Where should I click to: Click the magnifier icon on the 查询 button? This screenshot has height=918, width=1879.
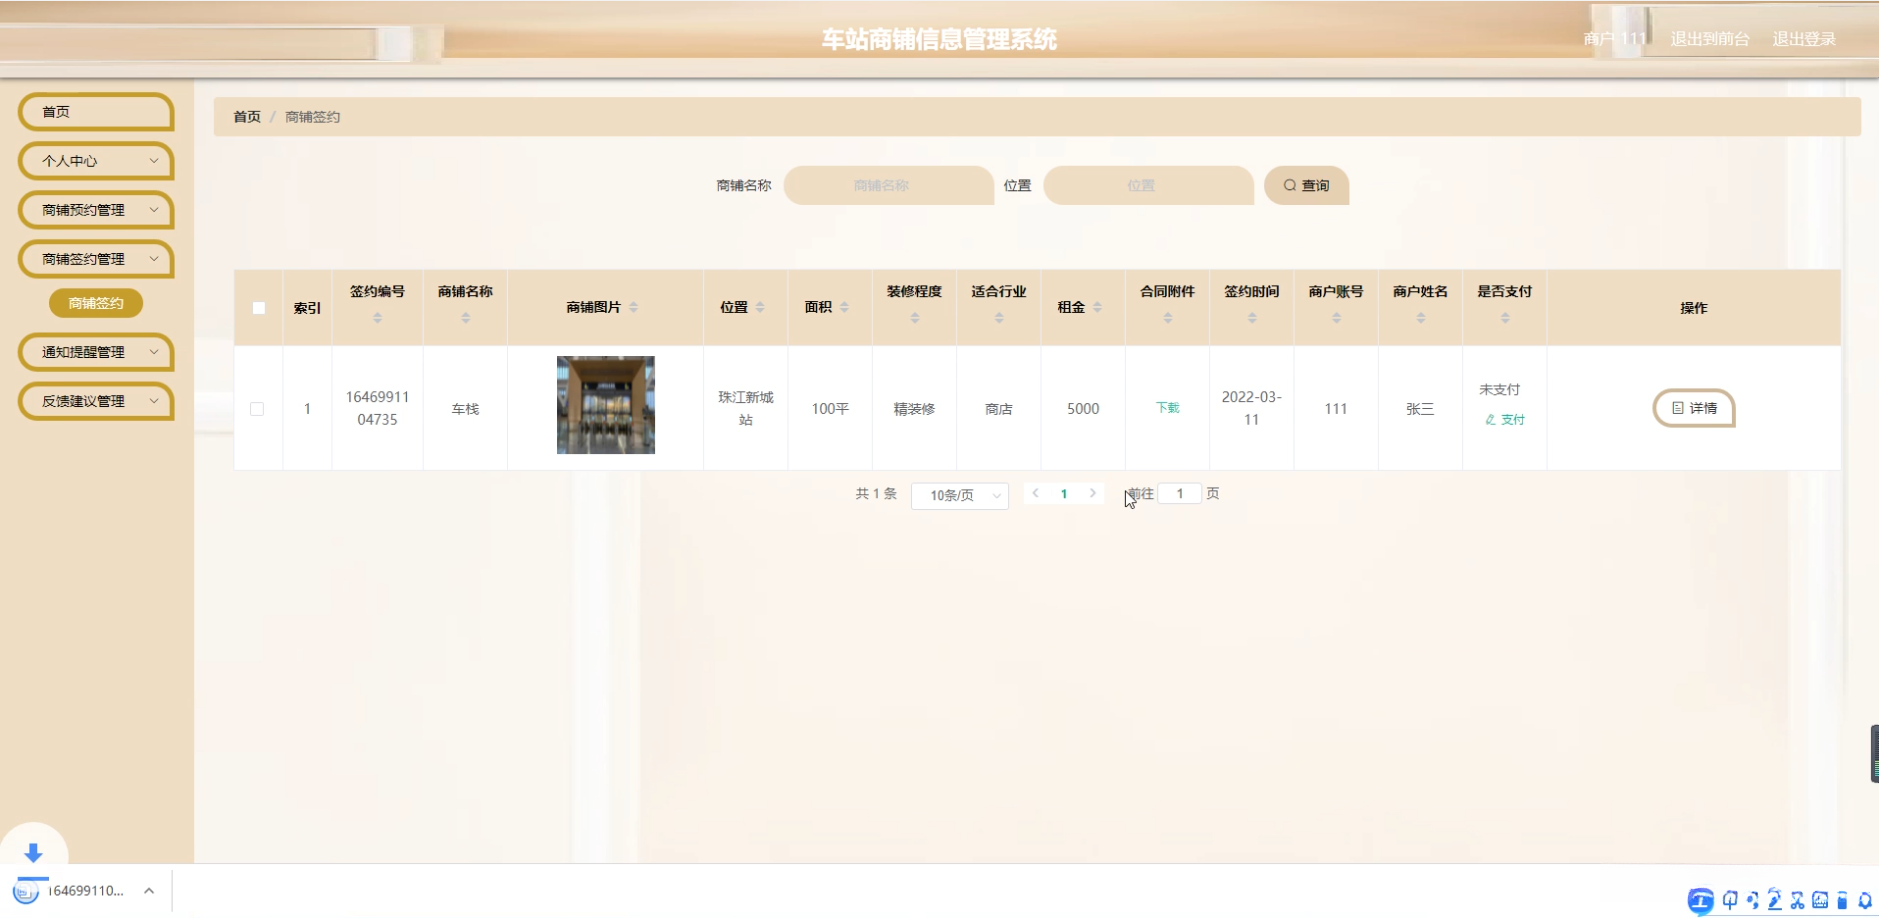tap(1290, 185)
